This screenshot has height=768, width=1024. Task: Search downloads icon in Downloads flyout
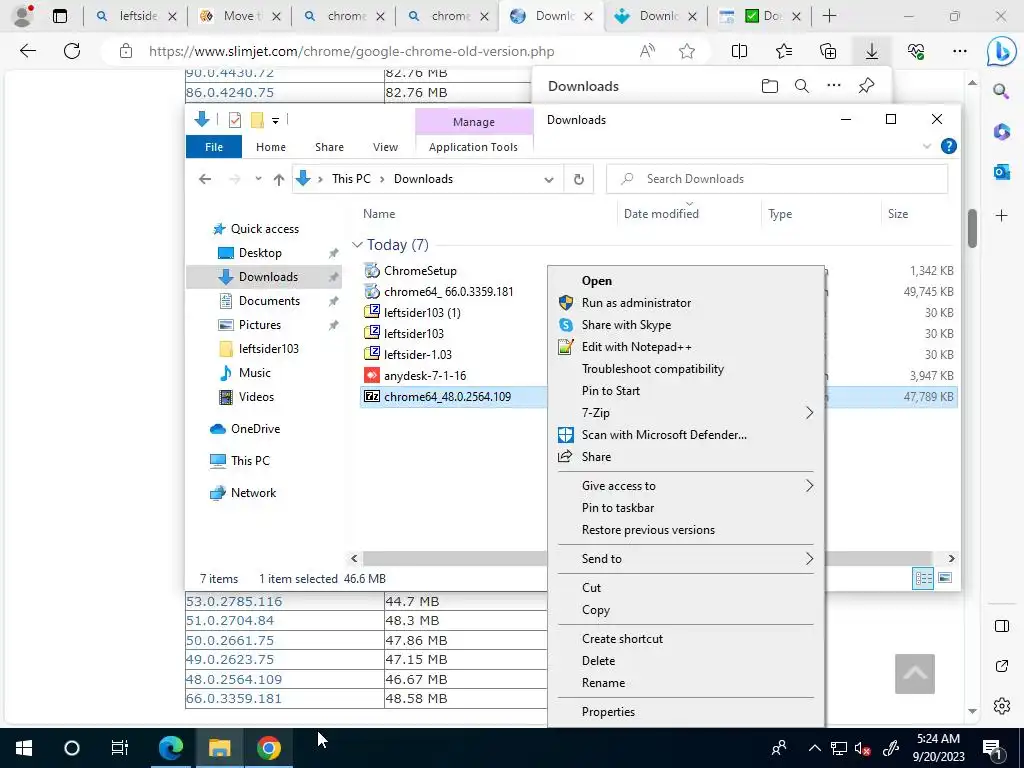pyautogui.click(x=802, y=86)
